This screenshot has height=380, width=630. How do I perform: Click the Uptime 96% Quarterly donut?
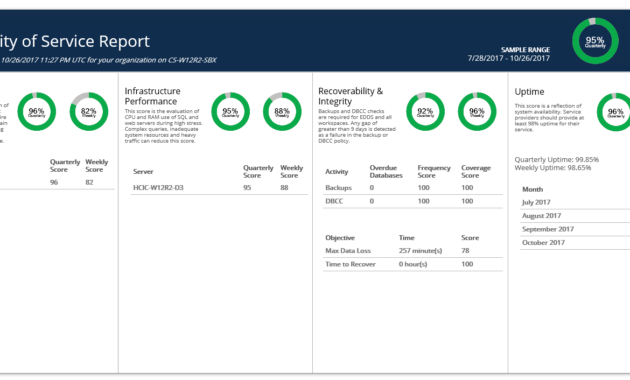[615, 112]
